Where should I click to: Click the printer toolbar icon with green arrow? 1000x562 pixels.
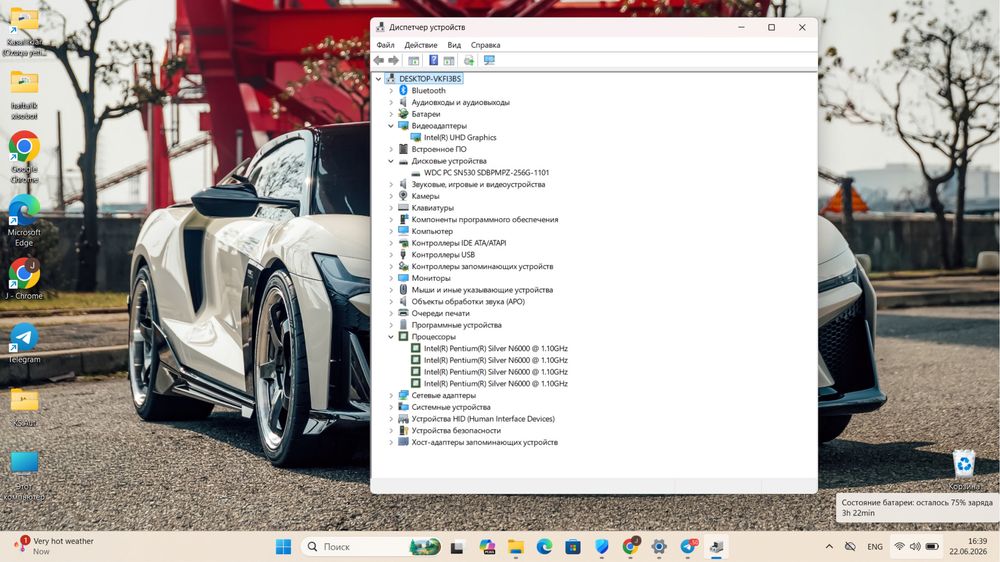pyautogui.click(x=469, y=60)
